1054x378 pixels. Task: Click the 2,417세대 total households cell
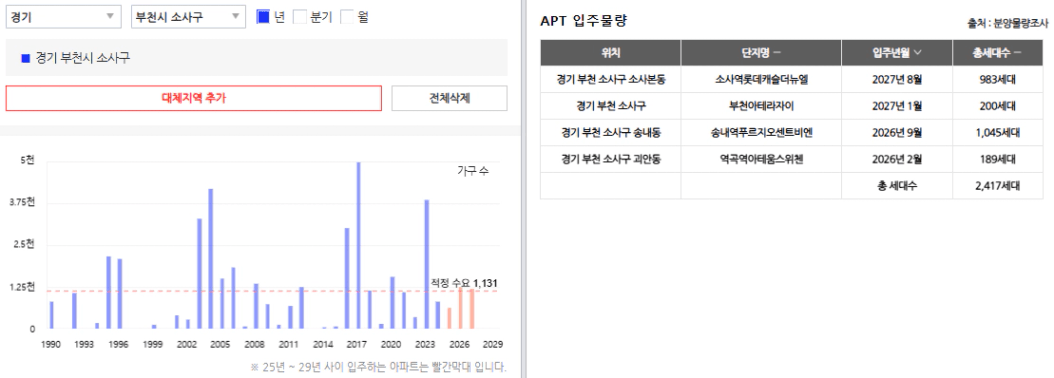click(998, 186)
